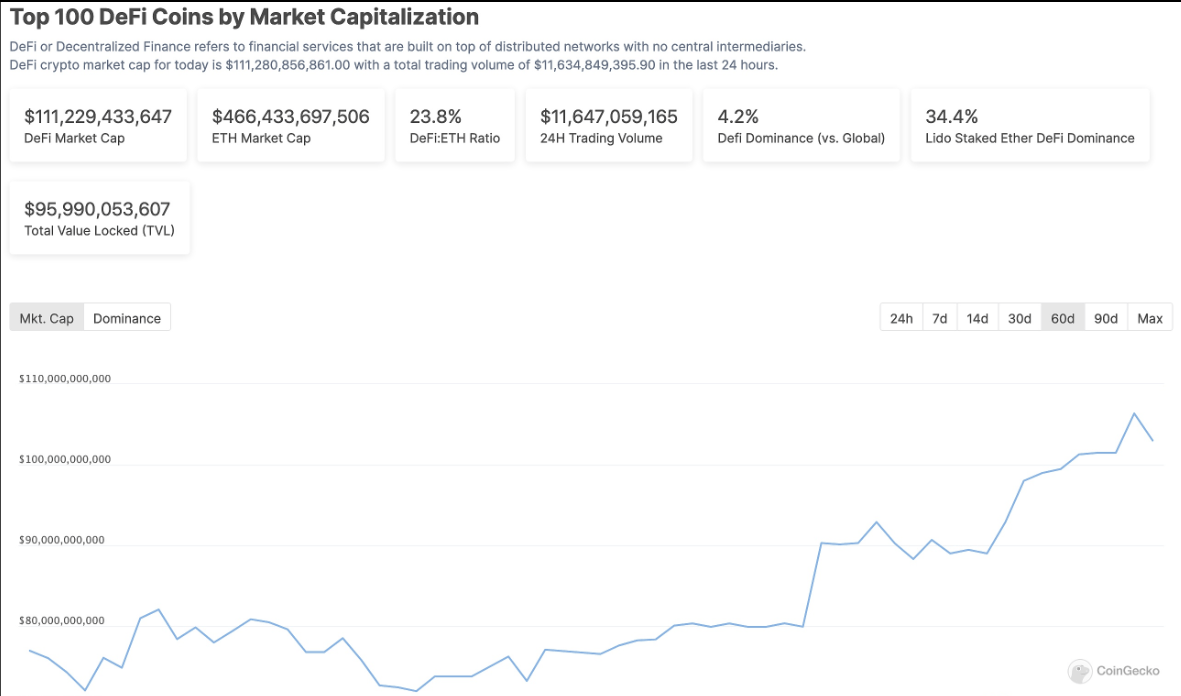Click the Total Value Locked (TVL) card
The width and height of the screenshot is (1181, 696).
pos(99,218)
